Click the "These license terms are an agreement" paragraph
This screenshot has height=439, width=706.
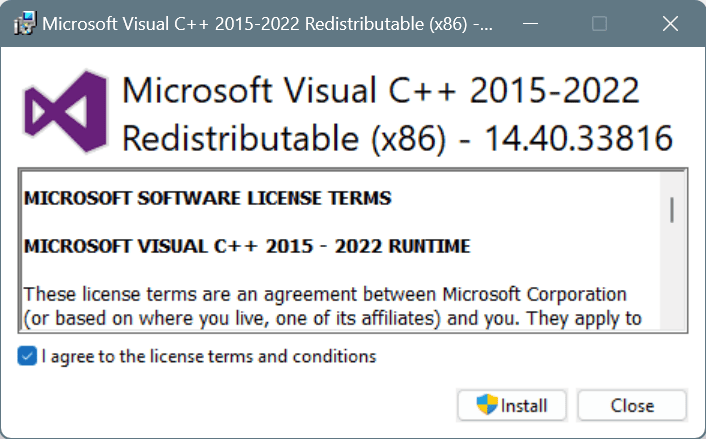point(332,306)
